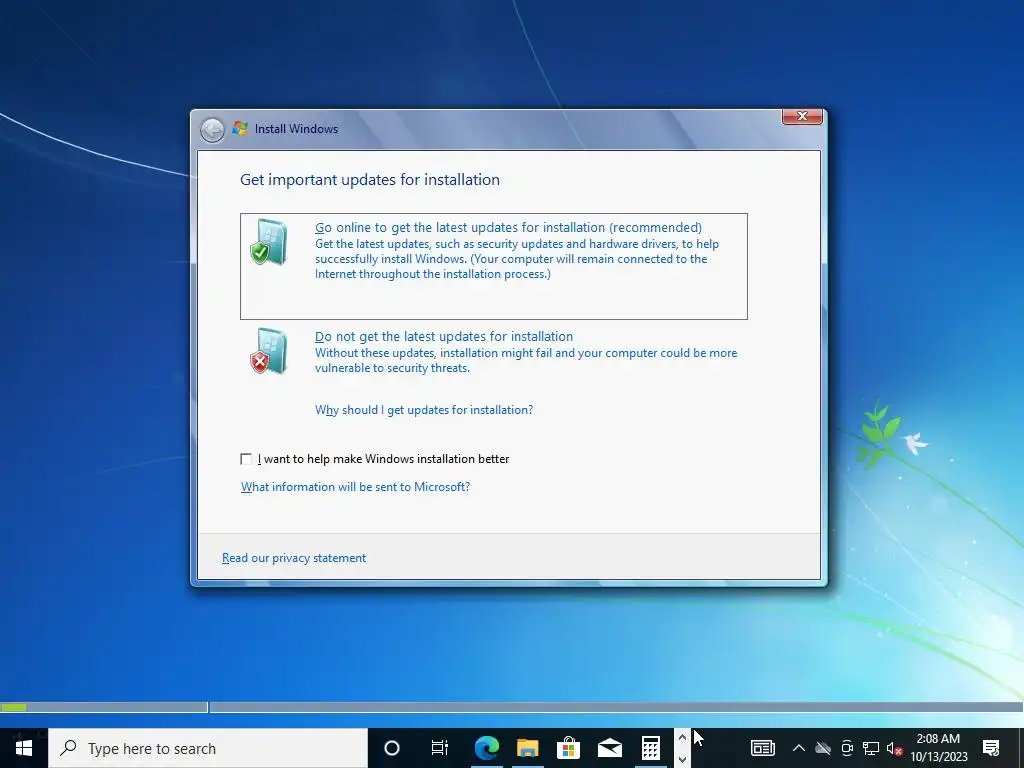
Task: Focus the 'Type here to search' box
Action: pyautogui.click(x=208, y=748)
